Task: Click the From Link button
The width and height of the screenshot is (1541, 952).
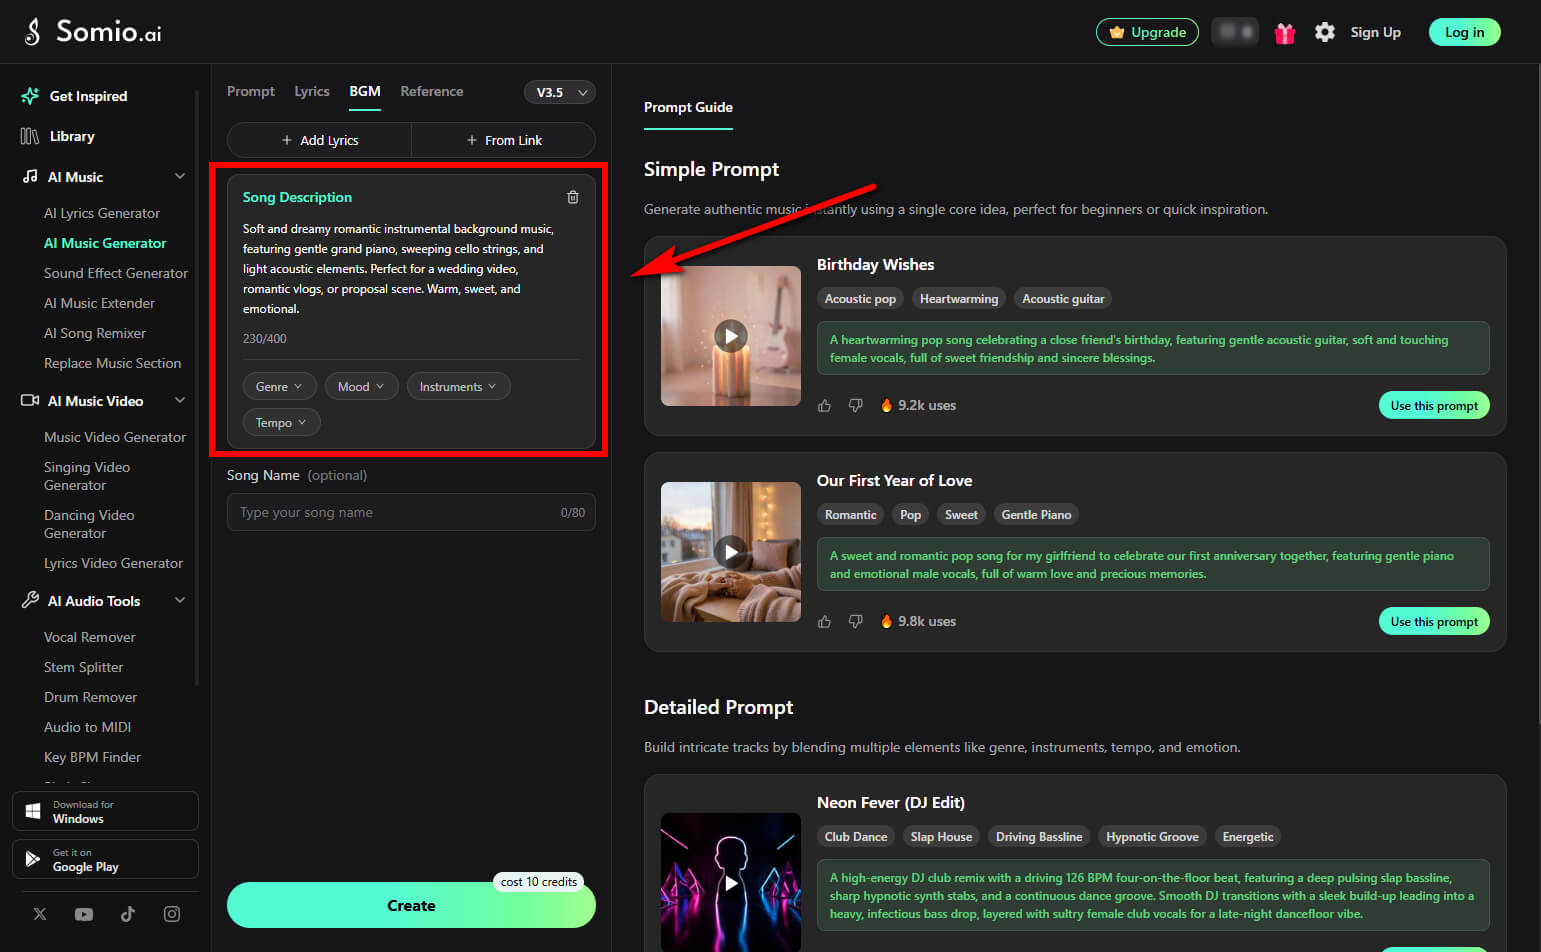Action: pos(504,140)
